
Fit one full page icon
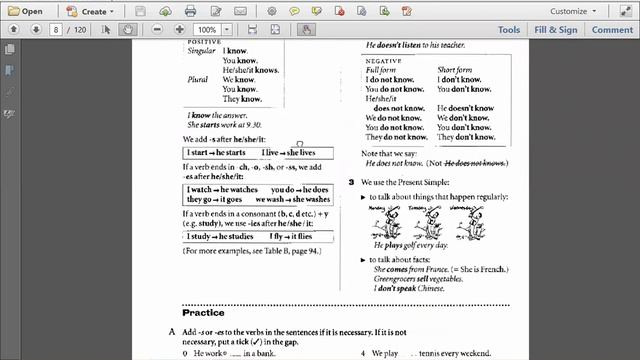[x=276, y=29]
